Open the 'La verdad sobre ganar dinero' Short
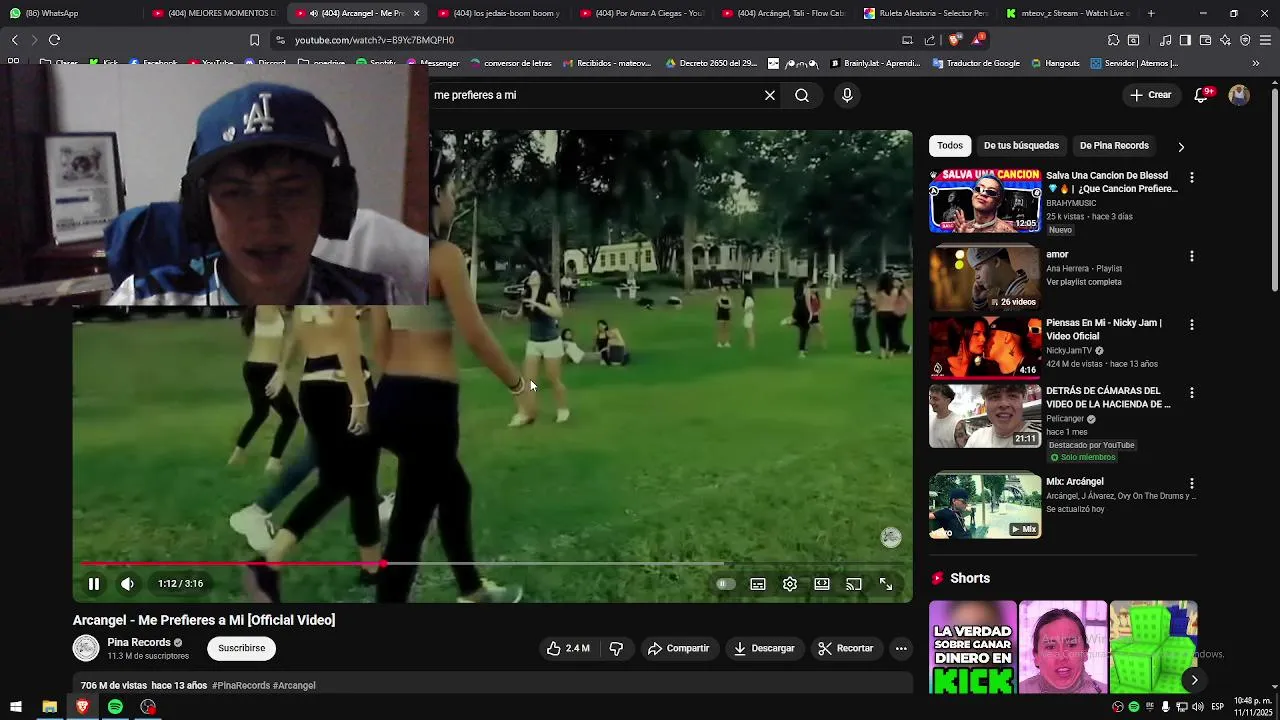The height and width of the screenshot is (720, 1280). [x=973, y=647]
